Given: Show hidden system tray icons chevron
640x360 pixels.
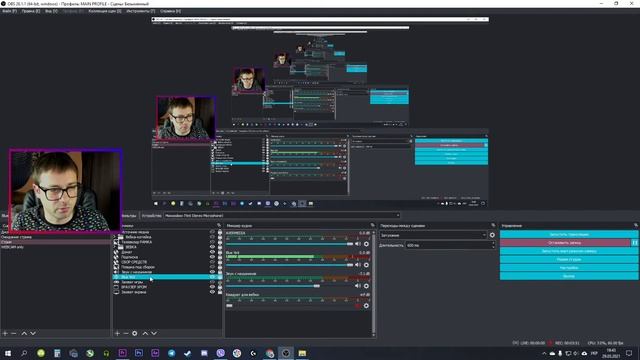Looking at the screenshot, I should click(544, 353).
